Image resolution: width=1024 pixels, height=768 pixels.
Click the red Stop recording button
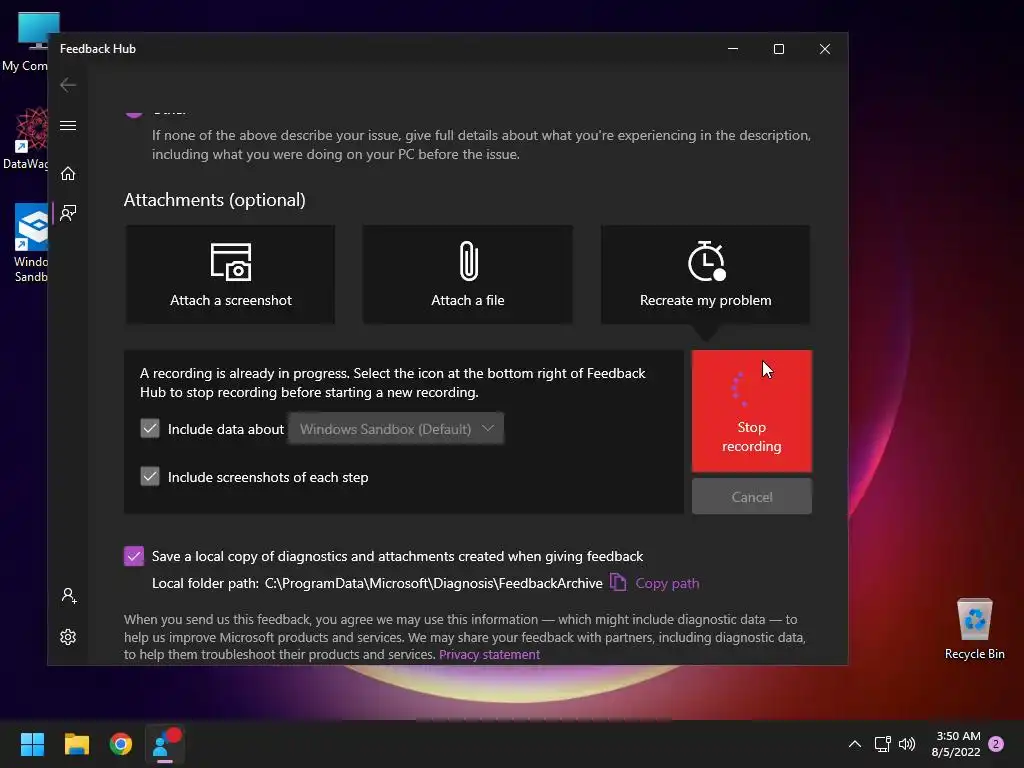752,411
